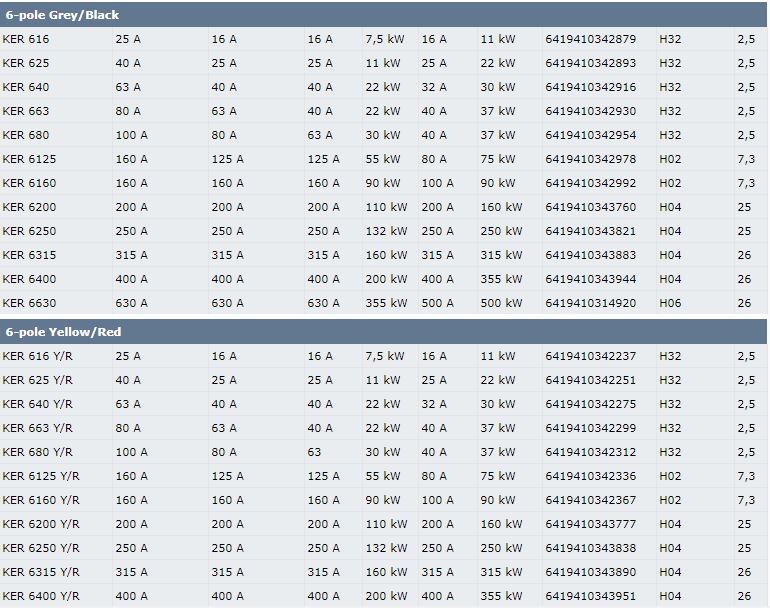Select EAN code 6419410343821
Screen dimensions: 770x608
click(590, 231)
